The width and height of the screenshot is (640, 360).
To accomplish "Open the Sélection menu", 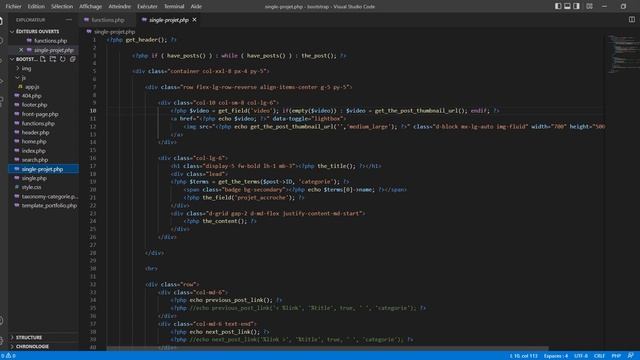I will point(62,7).
